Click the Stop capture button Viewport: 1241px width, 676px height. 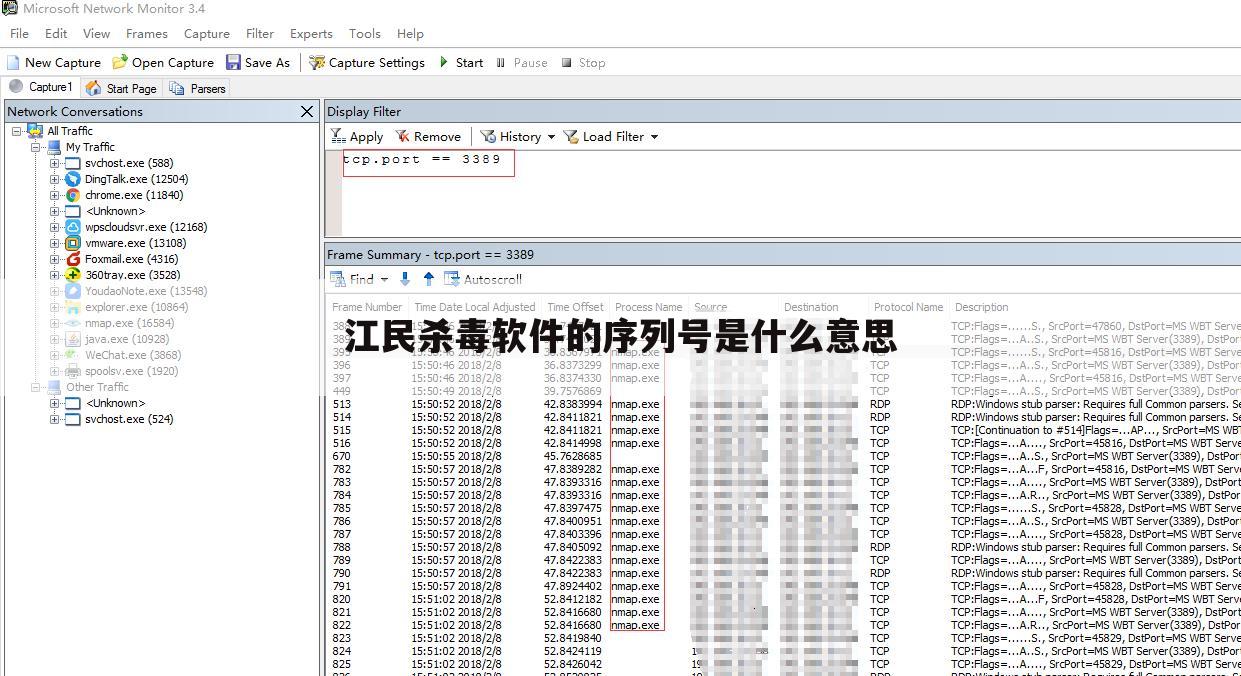coord(583,62)
